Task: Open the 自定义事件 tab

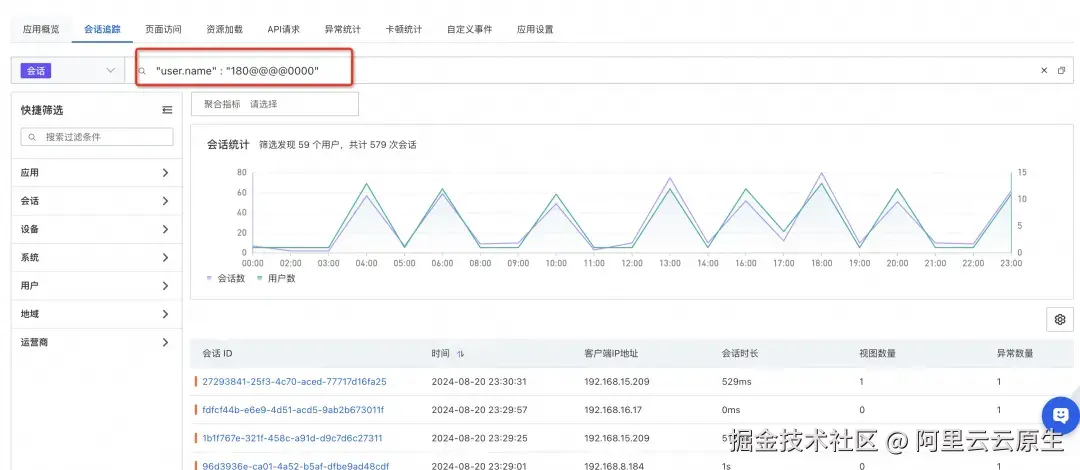Action: click(470, 30)
